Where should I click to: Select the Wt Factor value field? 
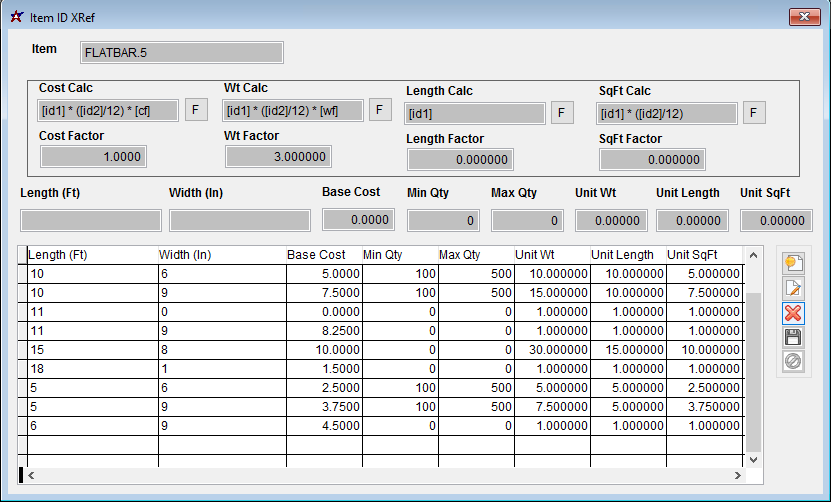278,157
